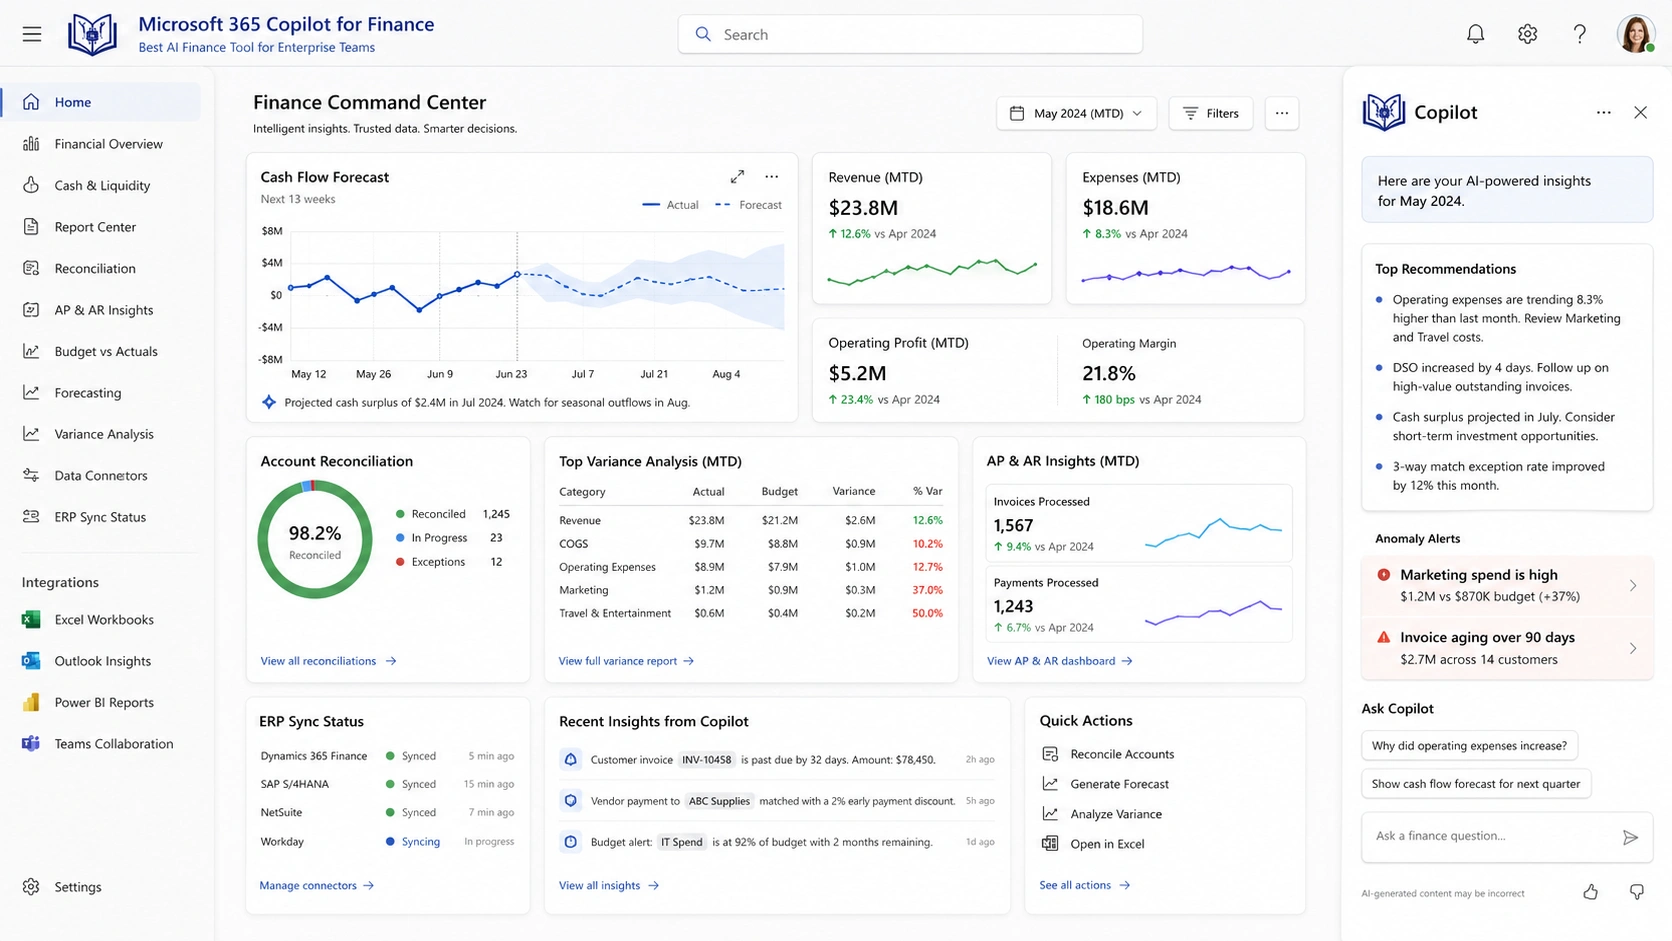This screenshot has width=1672, height=941.
Task: Click the 98.2% reconciled donut chart
Action: pyautogui.click(x=315, y=540)
